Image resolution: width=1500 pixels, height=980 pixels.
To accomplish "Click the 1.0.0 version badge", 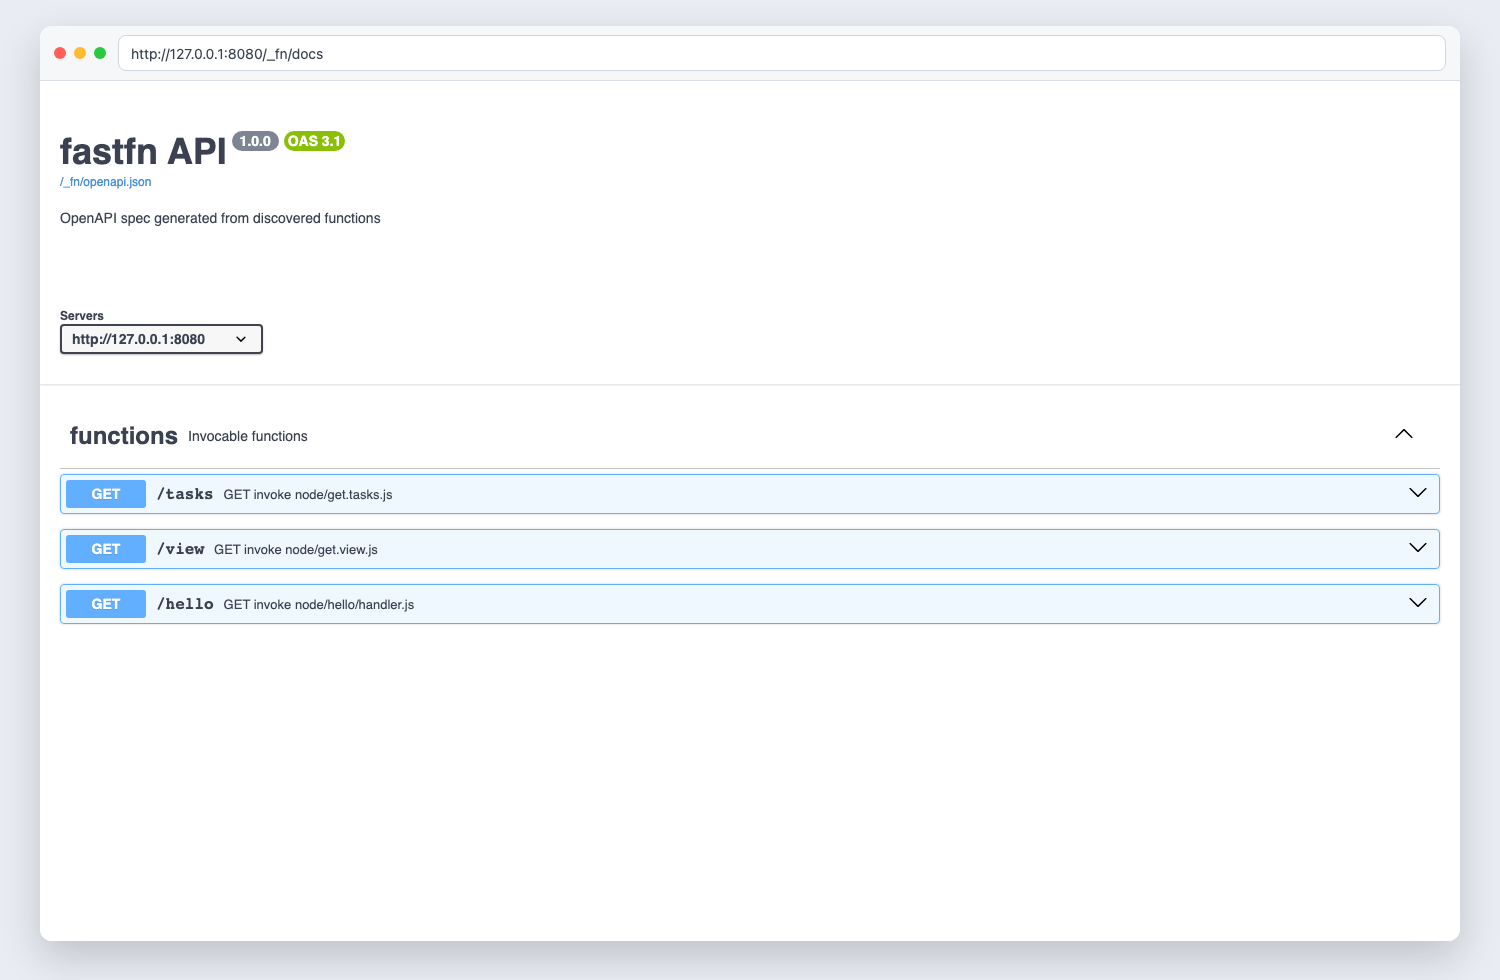I will pos(256,141).
